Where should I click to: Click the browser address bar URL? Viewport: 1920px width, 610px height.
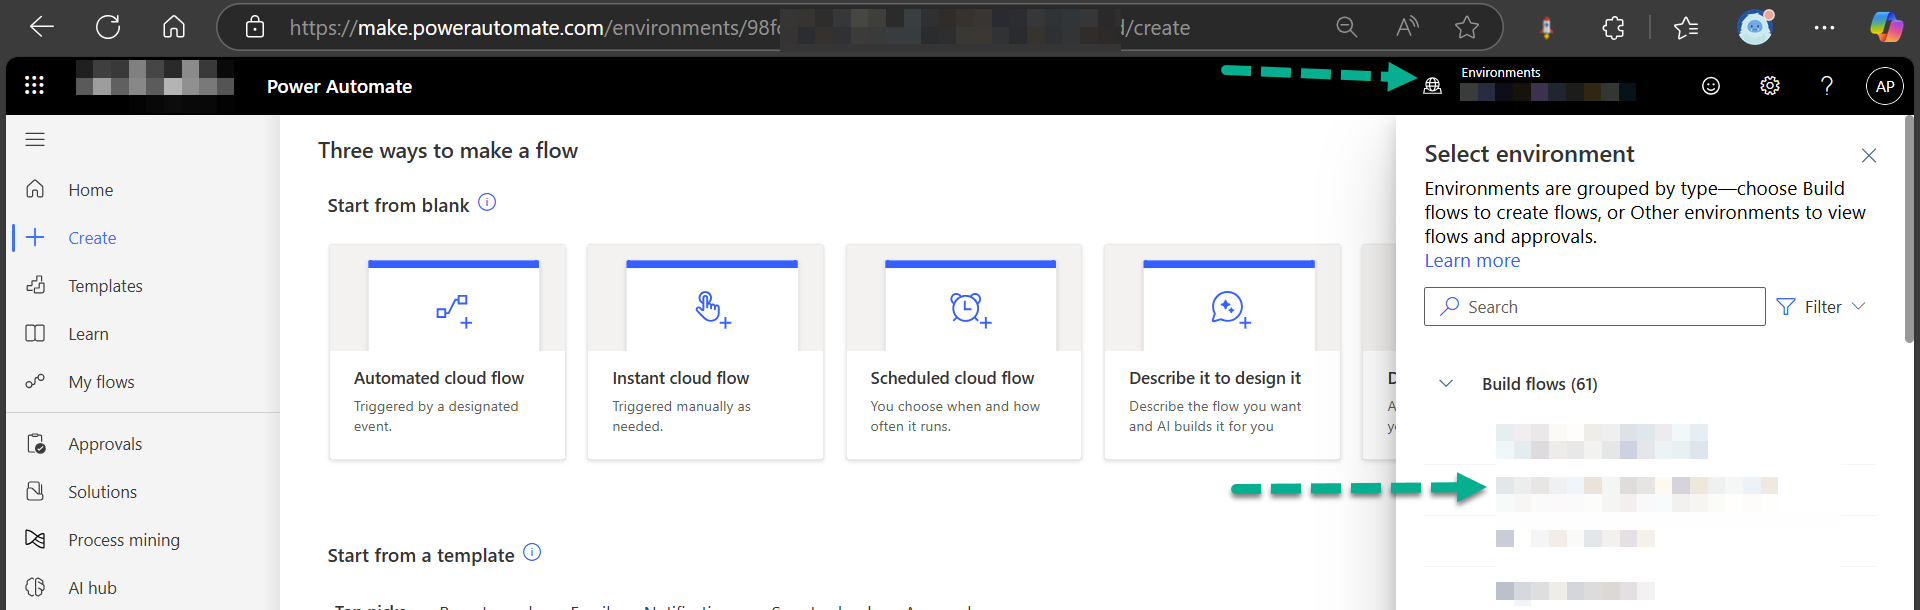point(740,27)
